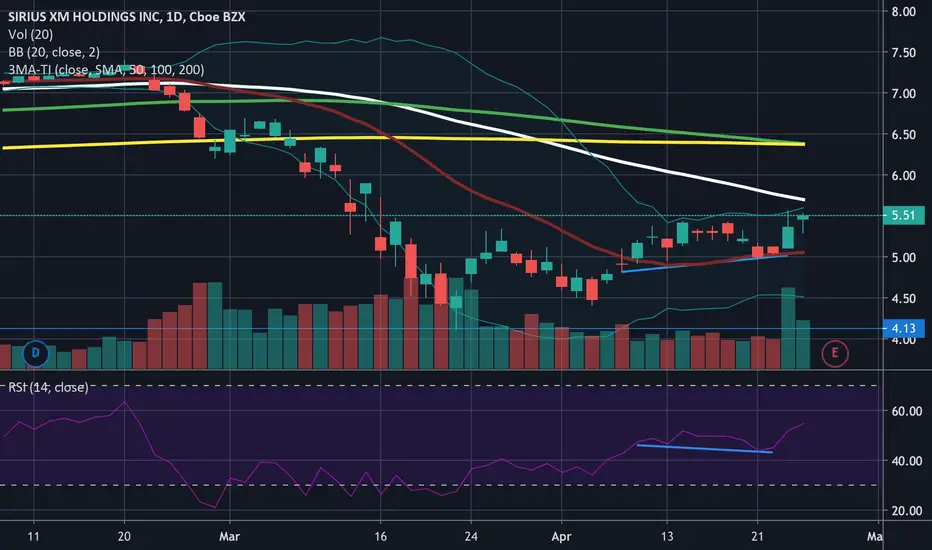The width and height of the screenshot is (932, 550).
Task: Click the Apr label on time axis
Action: (x=561, y=536)
